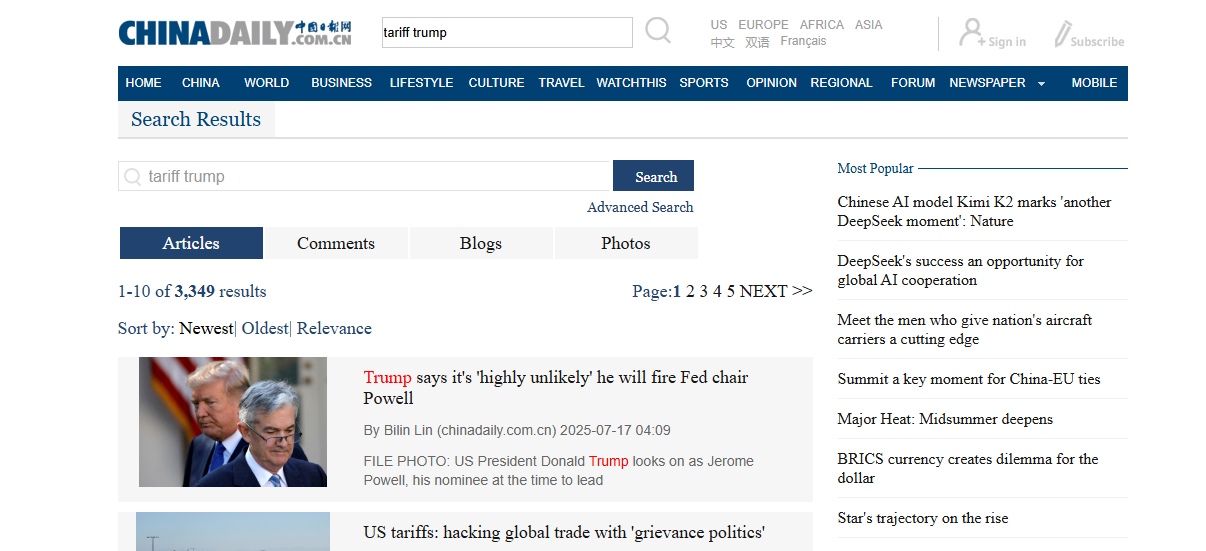Go to results page 3
Screen dimensions: 1206x551
coord(704,291)
